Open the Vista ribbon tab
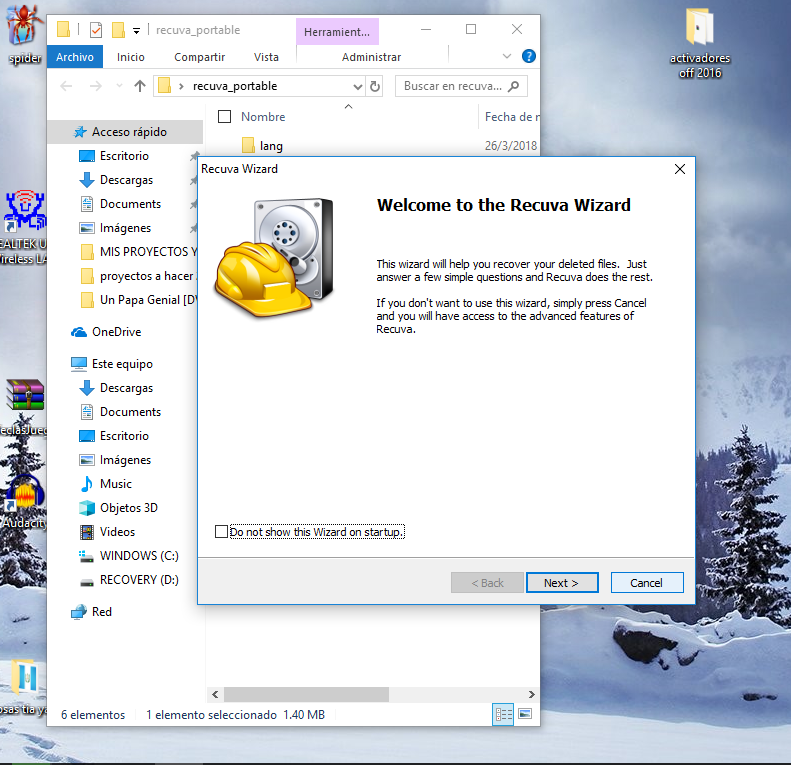This screenshot has width=791, height=765. point(266,57)
